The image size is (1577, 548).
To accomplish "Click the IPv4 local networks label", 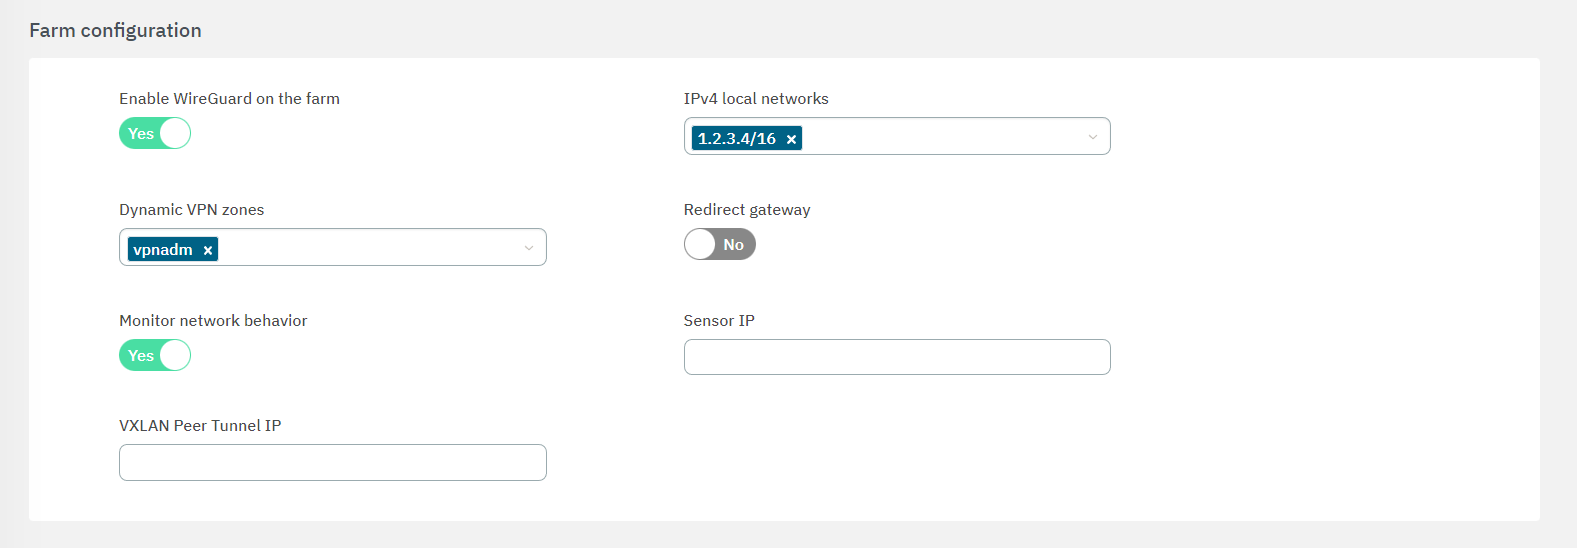I will 755,98.
